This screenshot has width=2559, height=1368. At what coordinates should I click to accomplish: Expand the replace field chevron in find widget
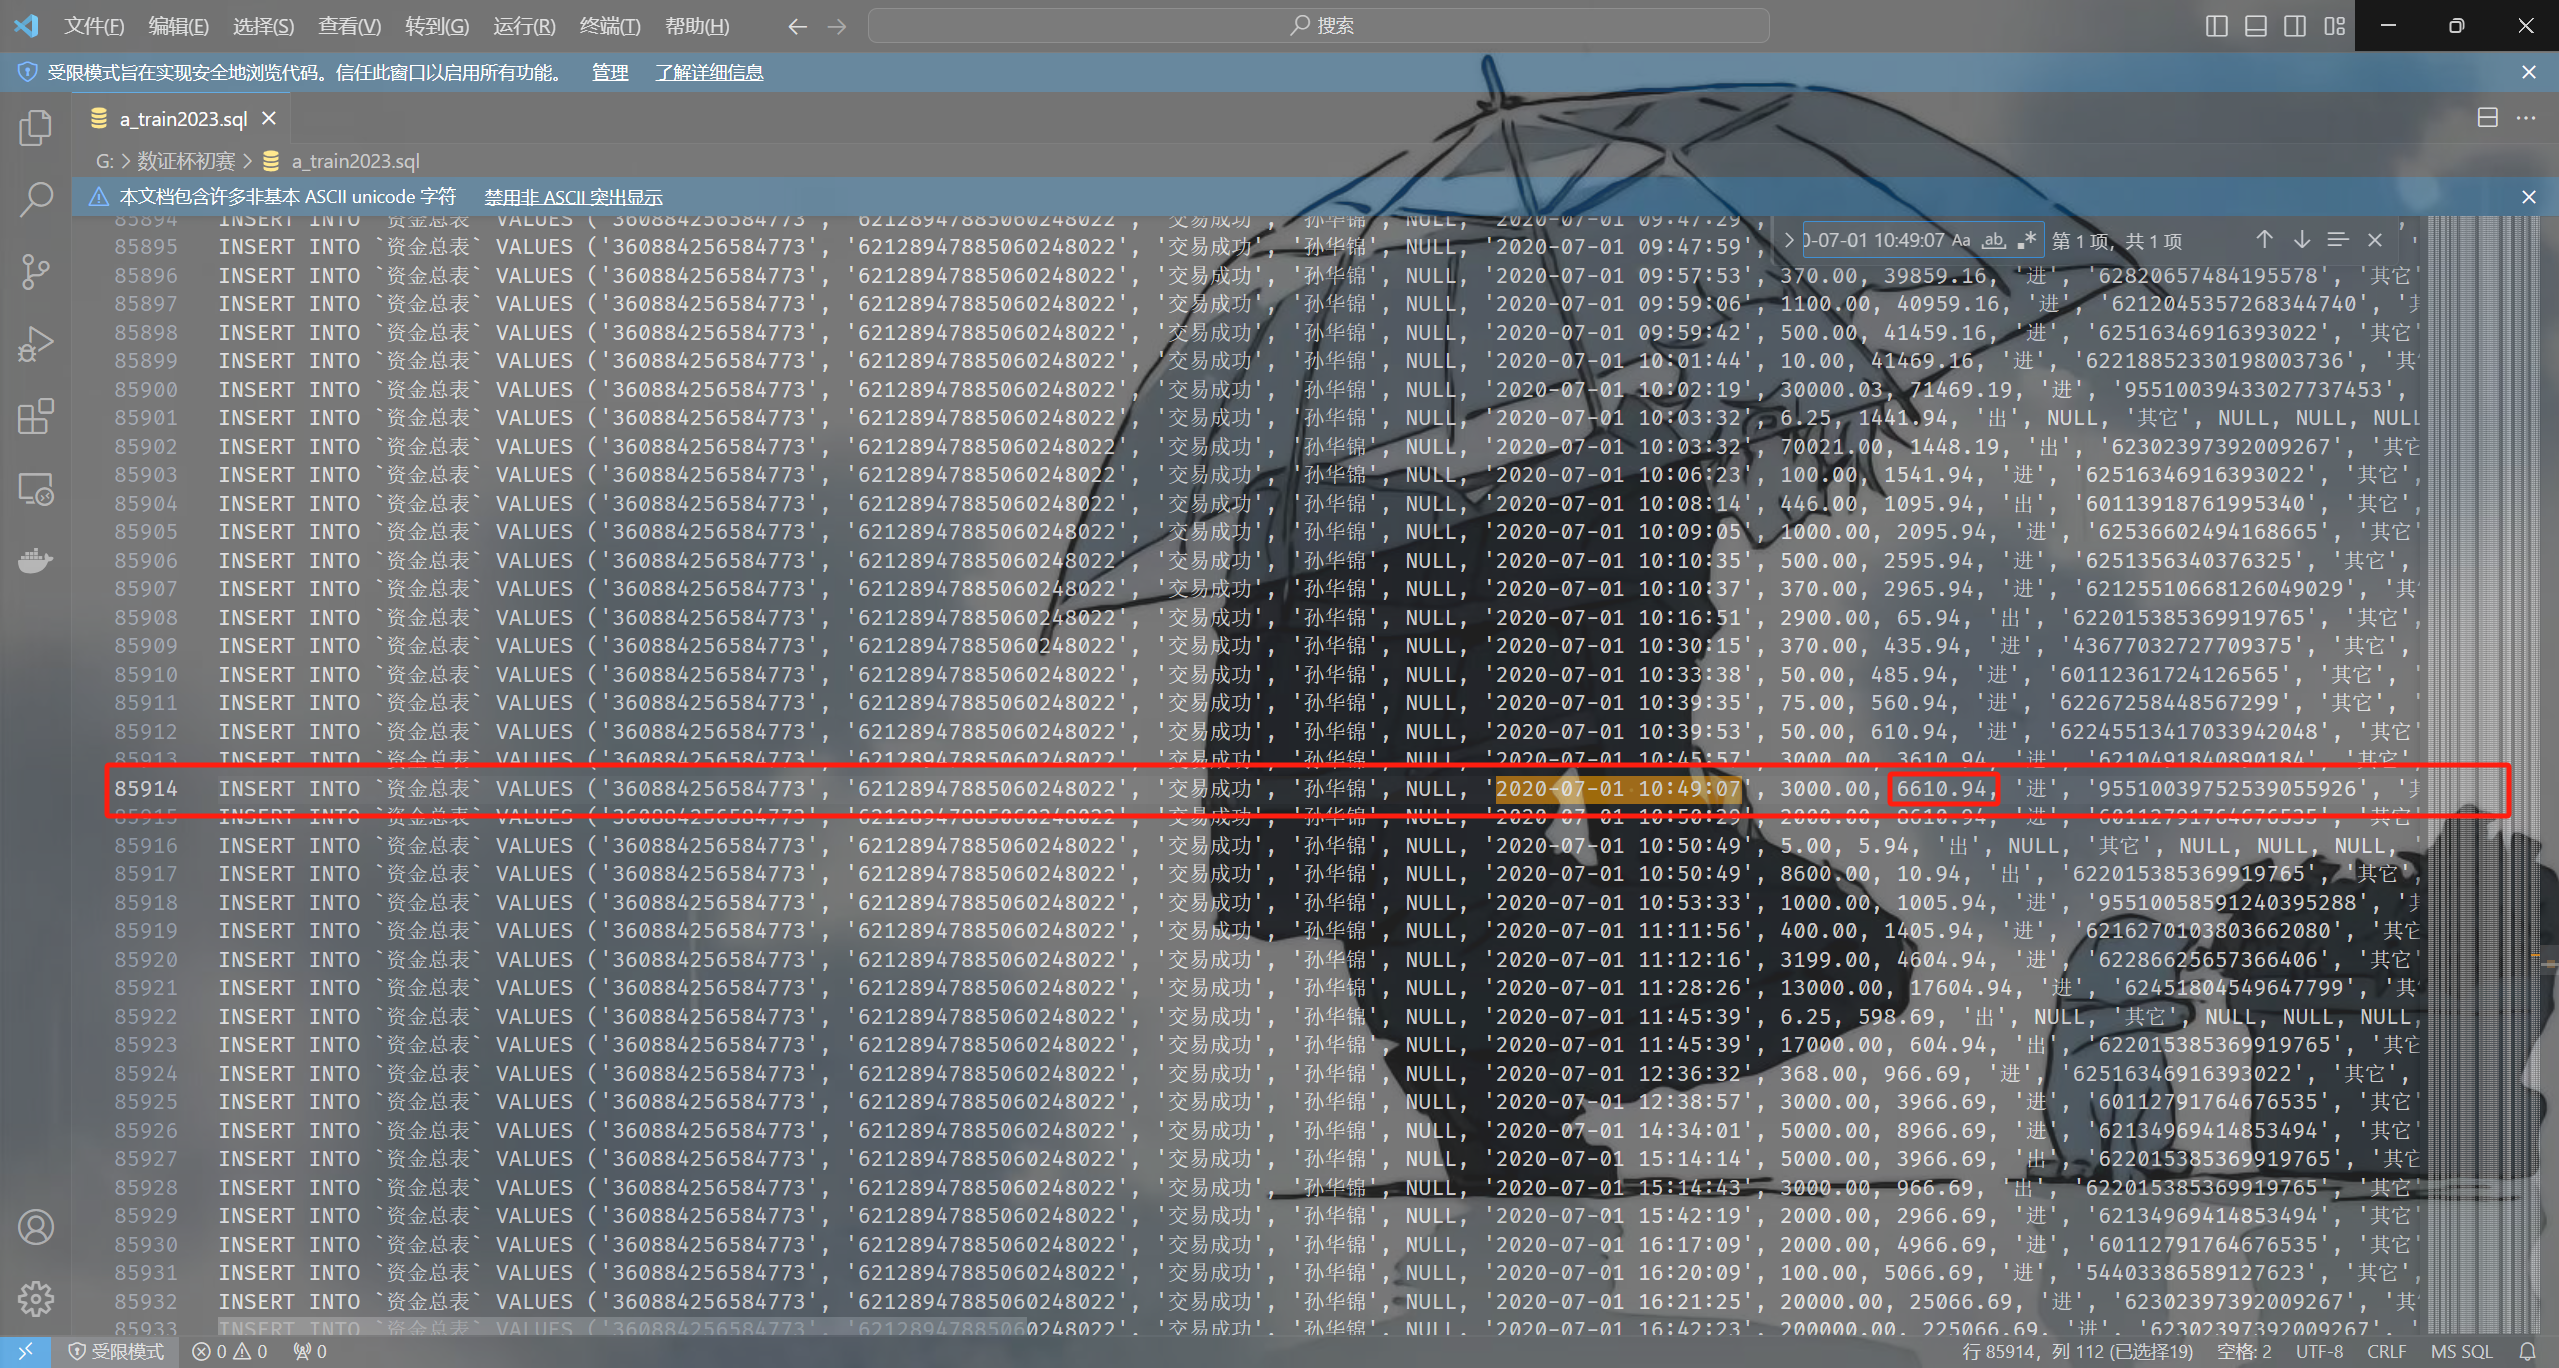[x=1789, y=240]
